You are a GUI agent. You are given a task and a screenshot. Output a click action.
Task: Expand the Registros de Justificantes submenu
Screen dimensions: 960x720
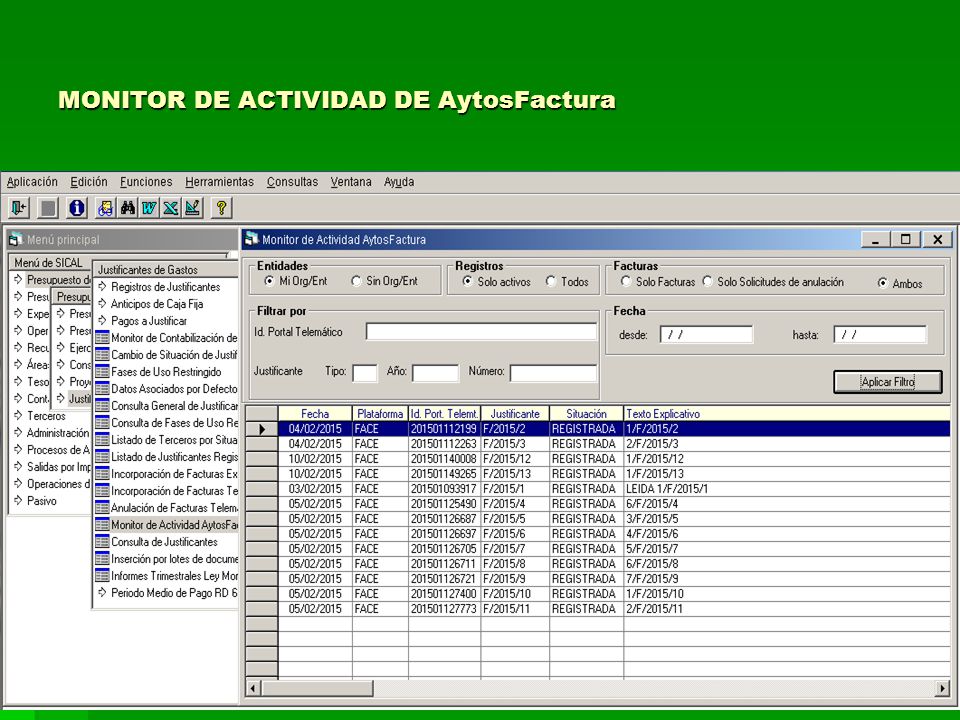[102, 287]
